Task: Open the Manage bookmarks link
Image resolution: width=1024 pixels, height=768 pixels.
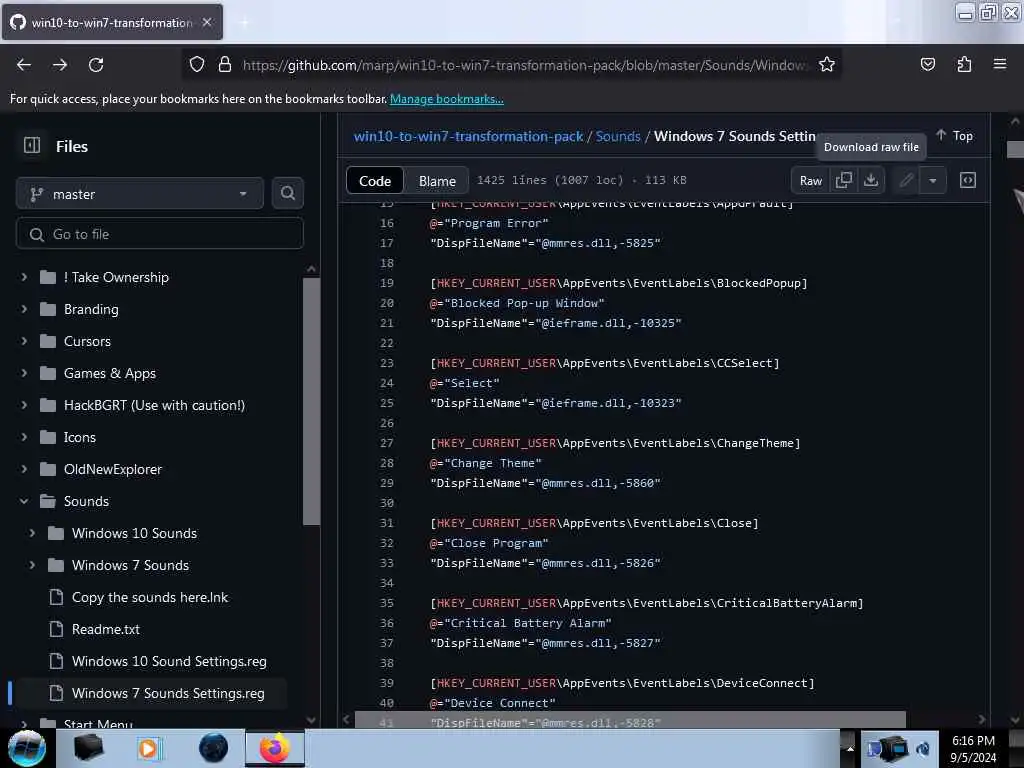Action: pos(447,99)
